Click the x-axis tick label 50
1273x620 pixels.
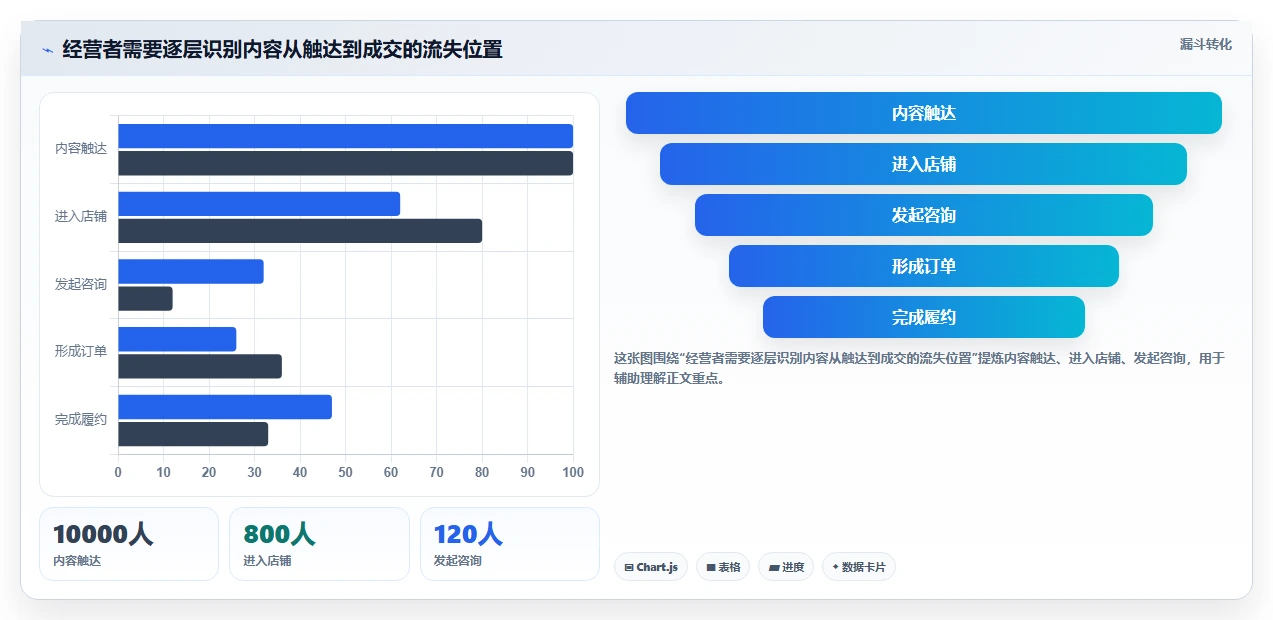pyautogui.click(x=346, y=472)
